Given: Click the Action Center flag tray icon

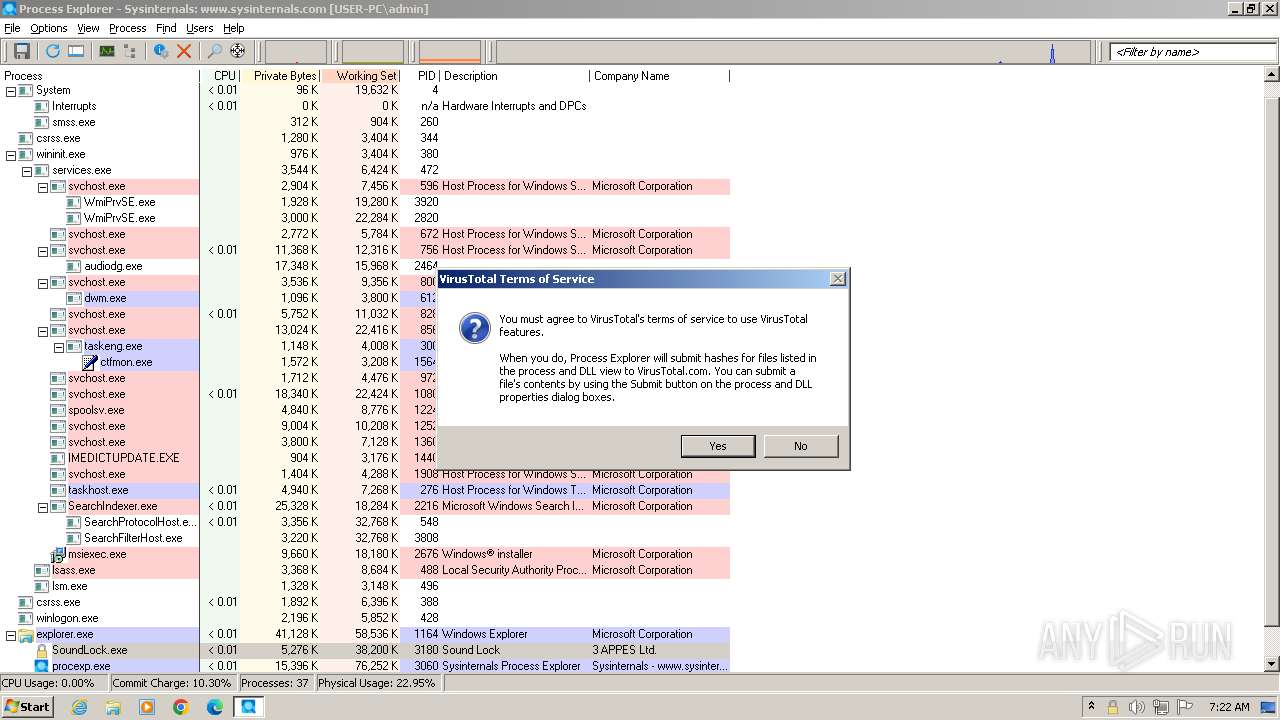Looking at the screenshot, I should coord(1185,707).
